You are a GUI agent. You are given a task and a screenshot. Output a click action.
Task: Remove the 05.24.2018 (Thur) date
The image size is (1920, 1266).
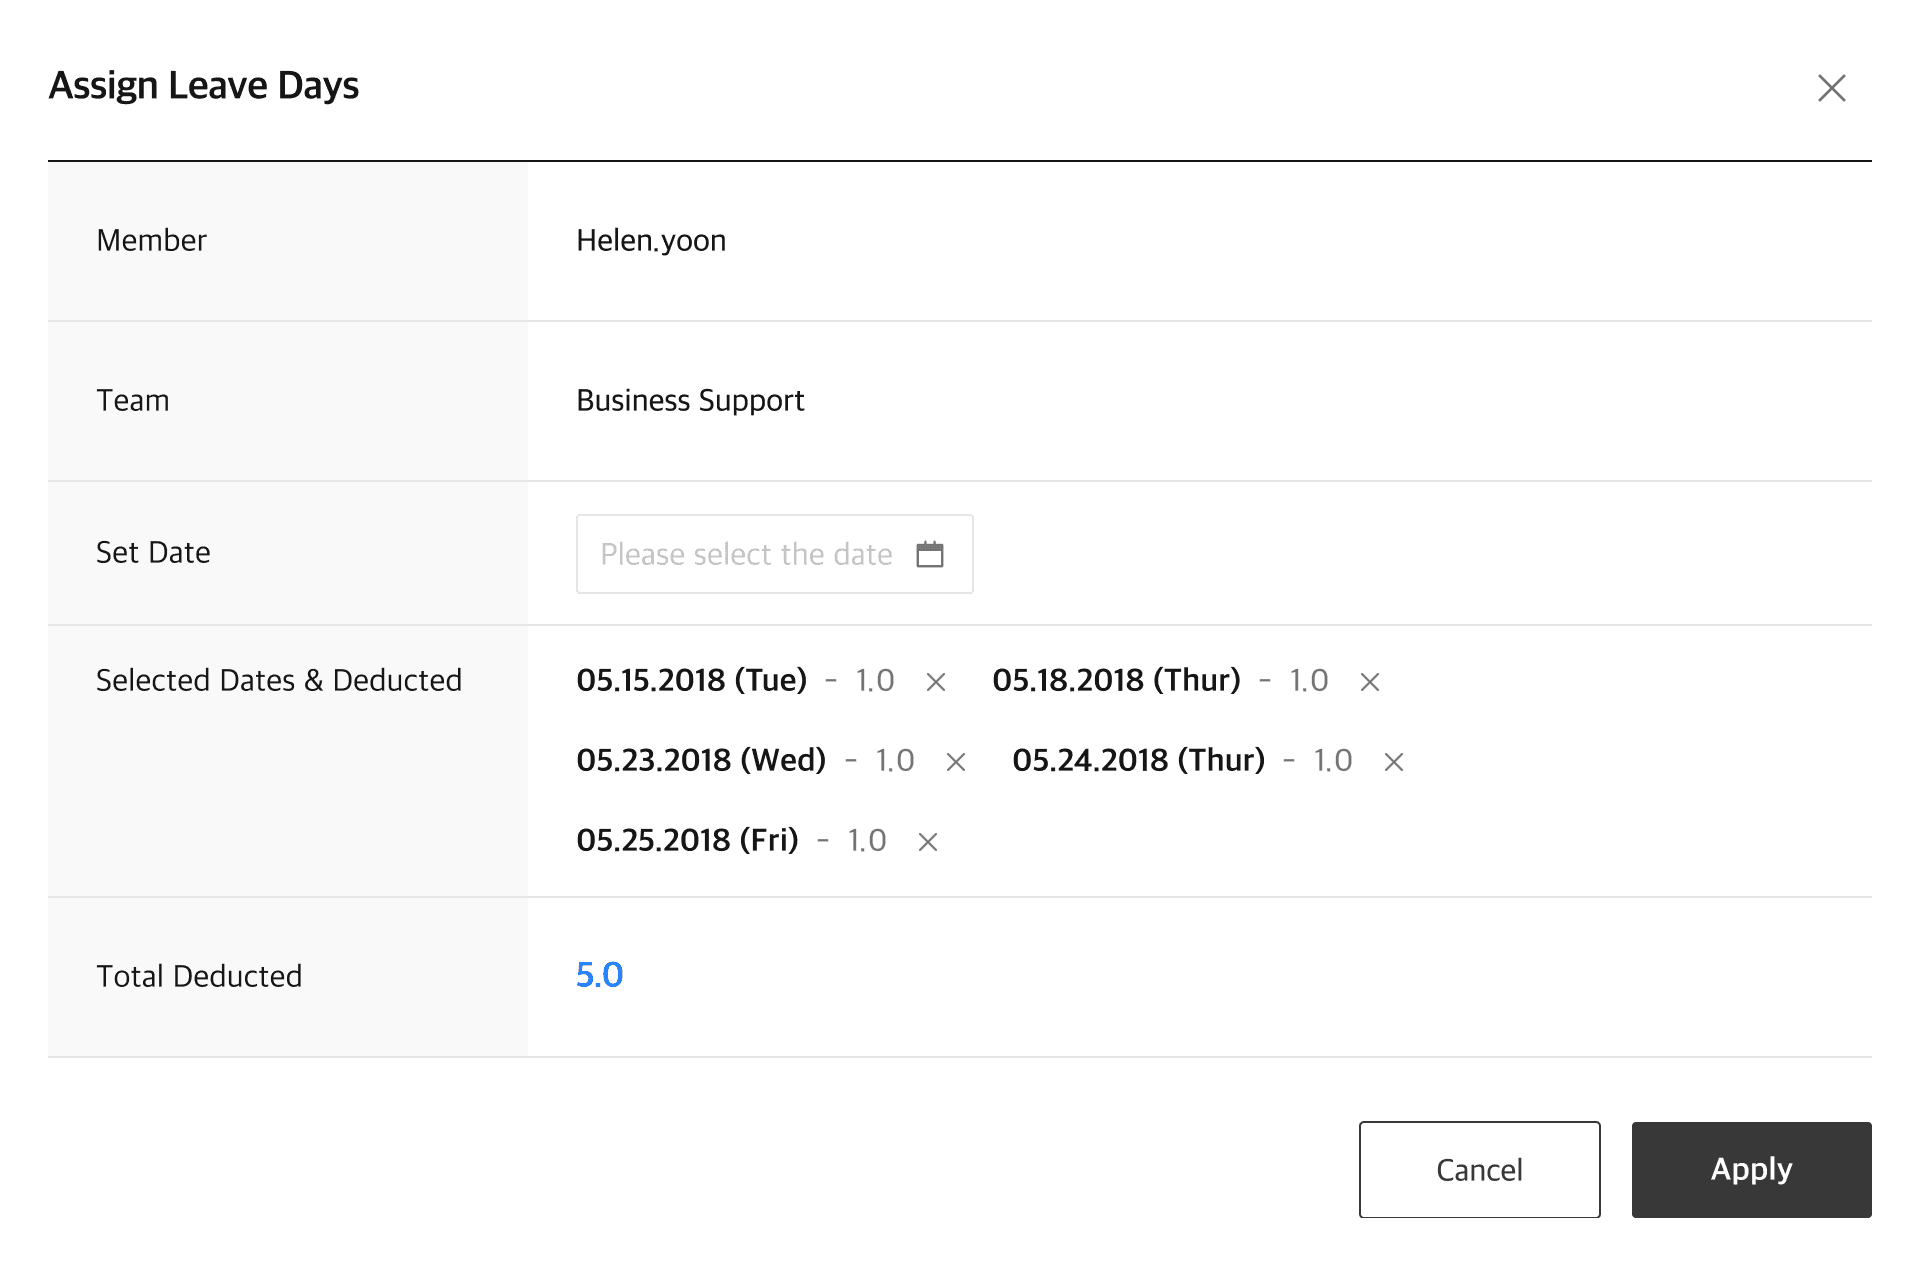pos(1394,762)
